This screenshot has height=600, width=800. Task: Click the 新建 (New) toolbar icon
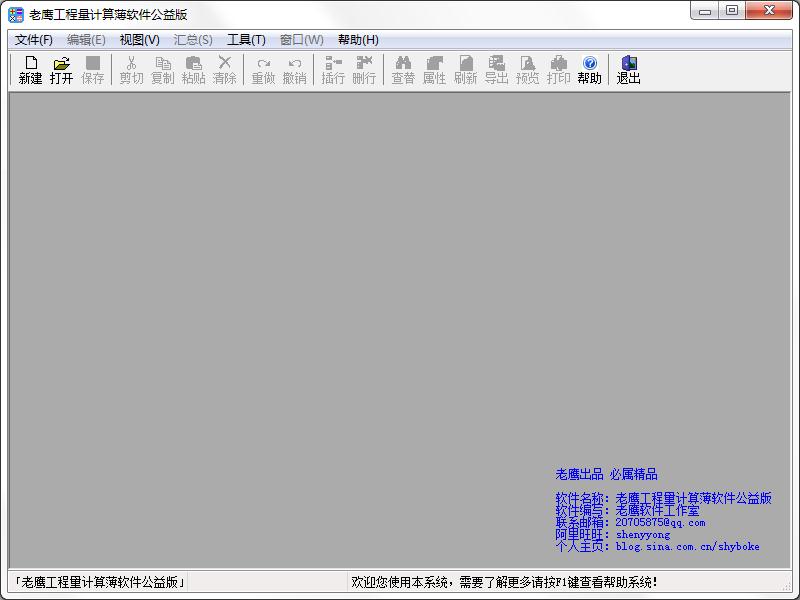(x=30, y=70)
